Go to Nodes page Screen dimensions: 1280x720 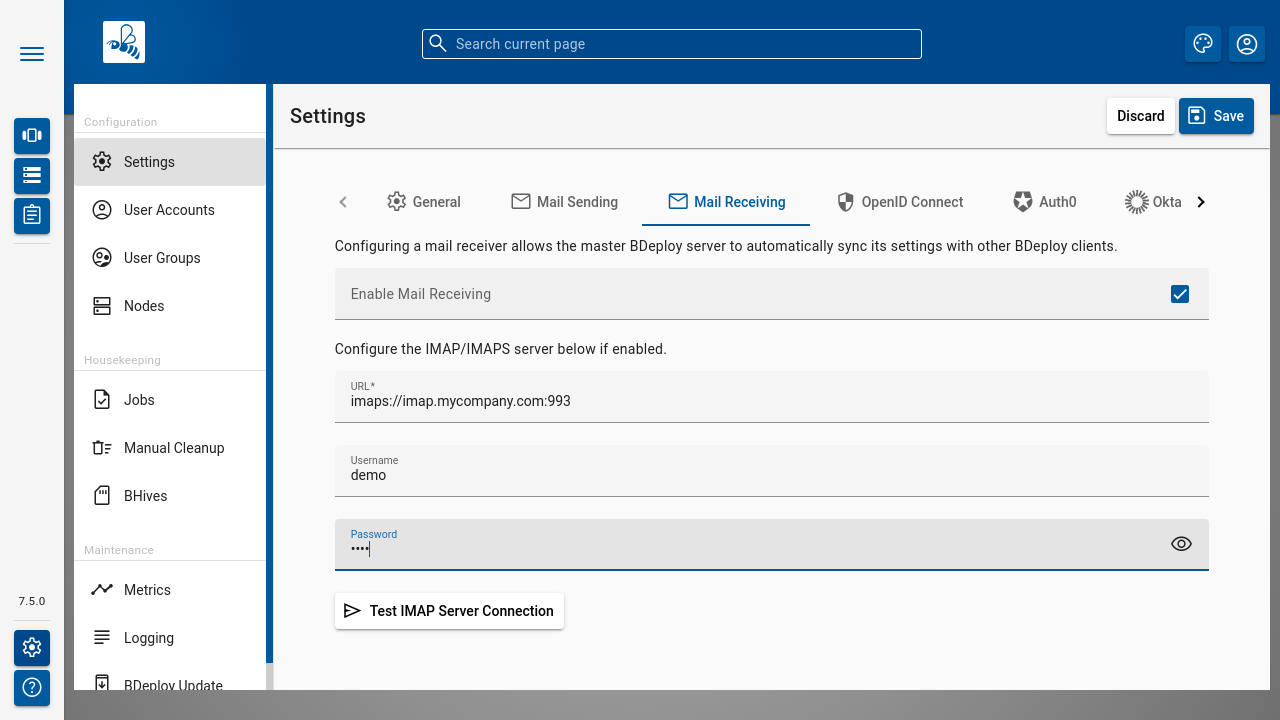click(170, 306)
